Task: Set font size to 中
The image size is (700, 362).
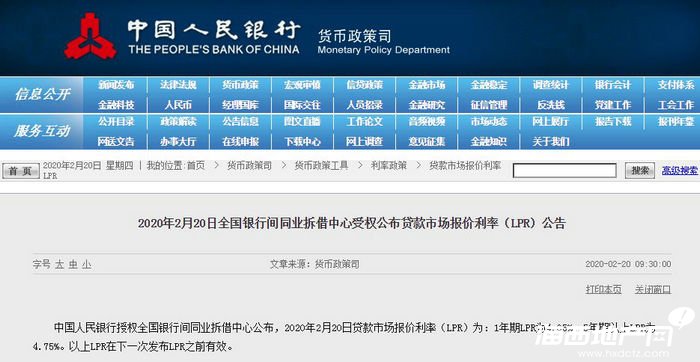Action: click(x=73, y=264)
